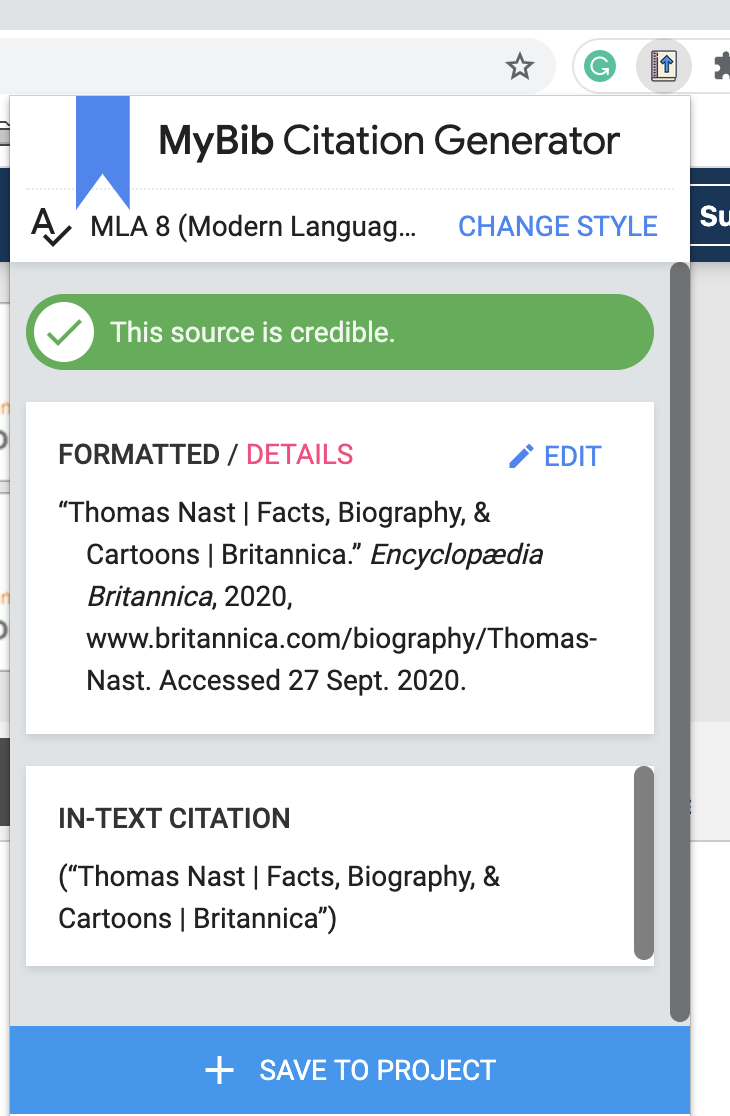730x1116 pixels.
Task: Select the FORMATTED view
Action: click(138, 455)
